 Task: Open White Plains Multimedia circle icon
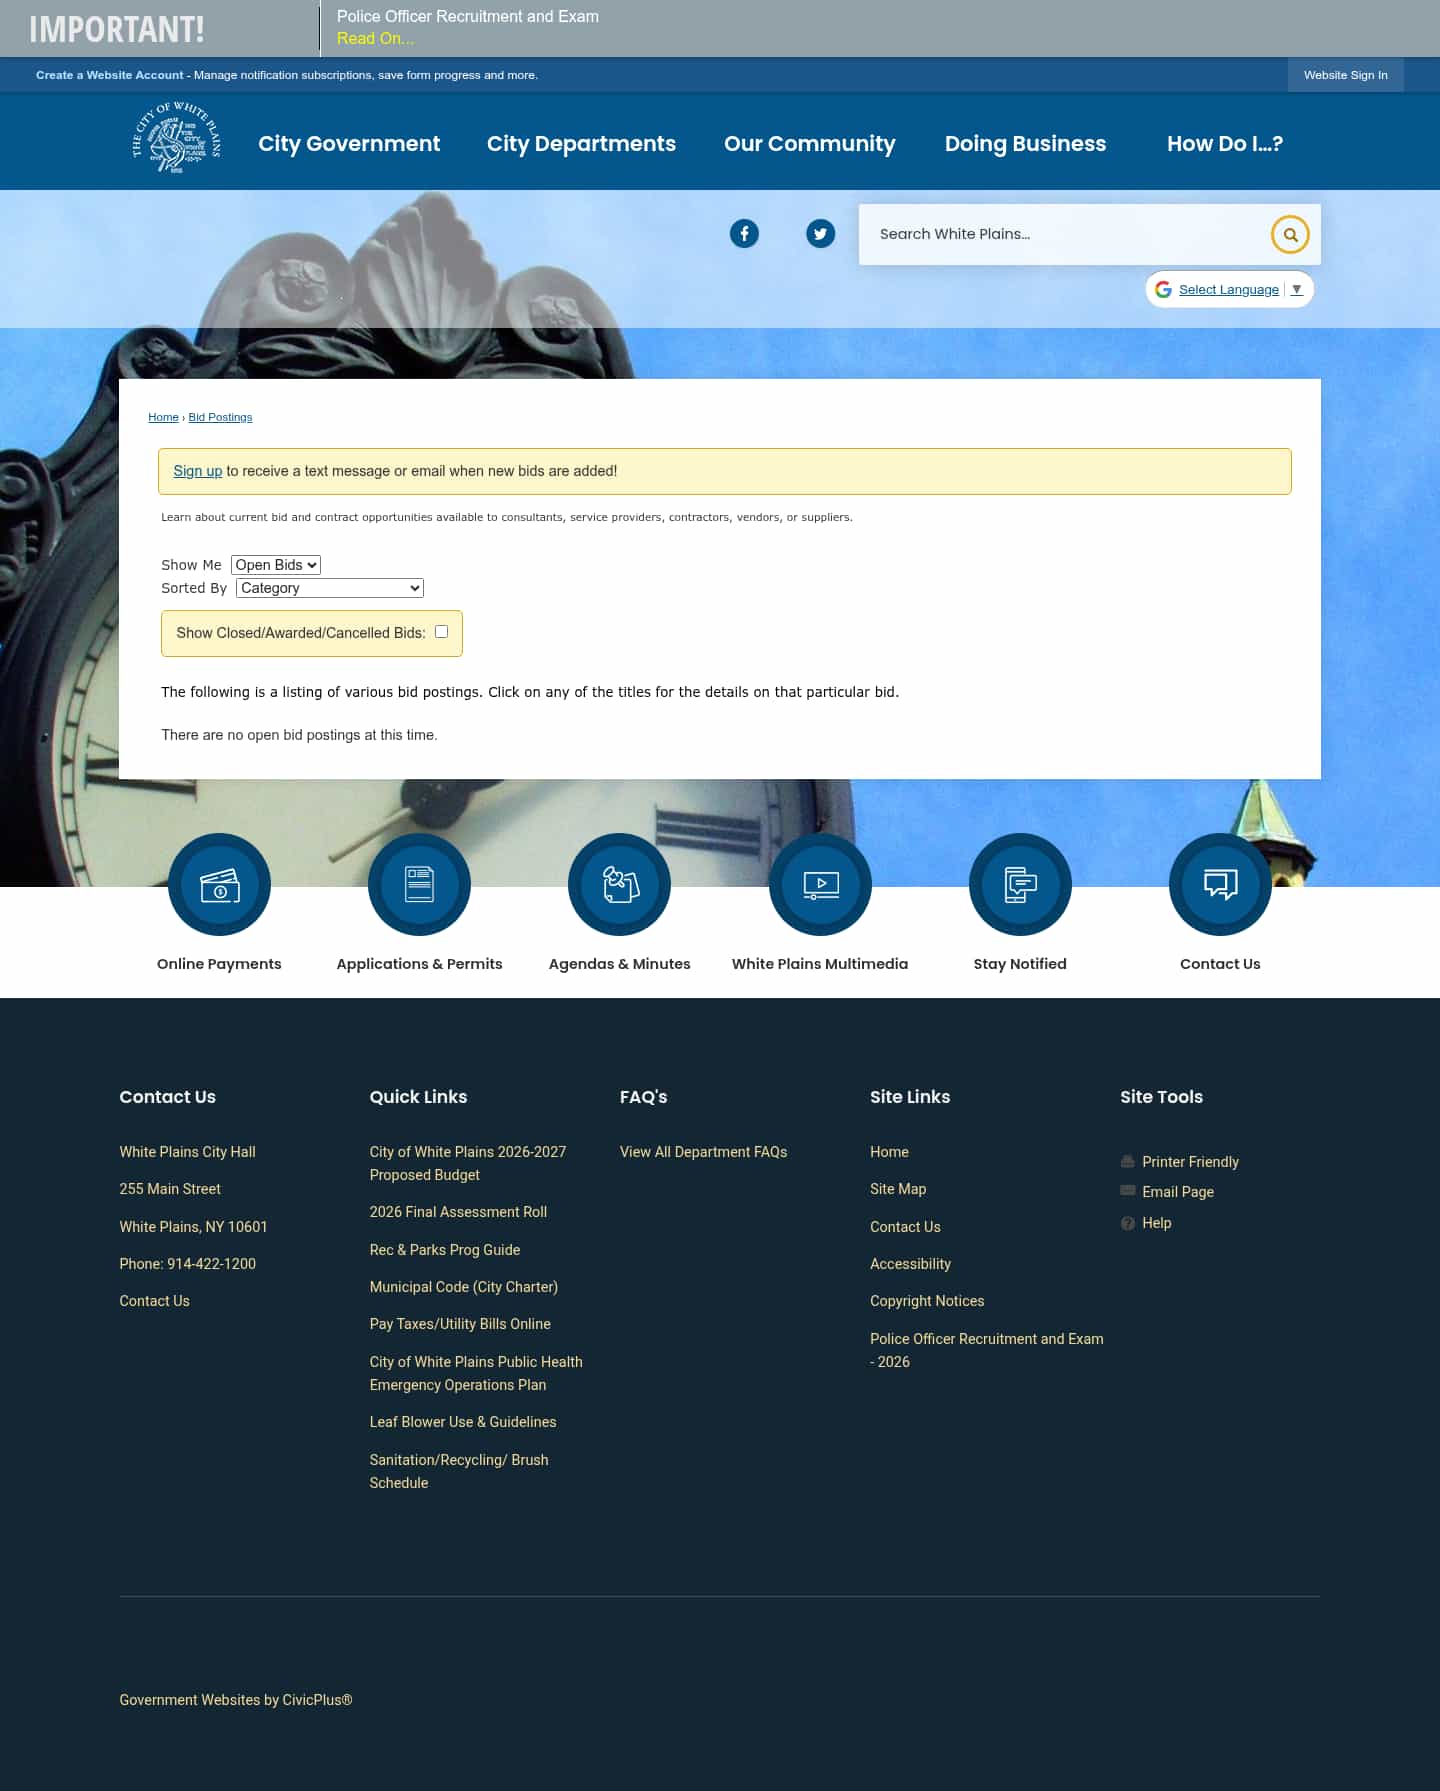point(820,885)
